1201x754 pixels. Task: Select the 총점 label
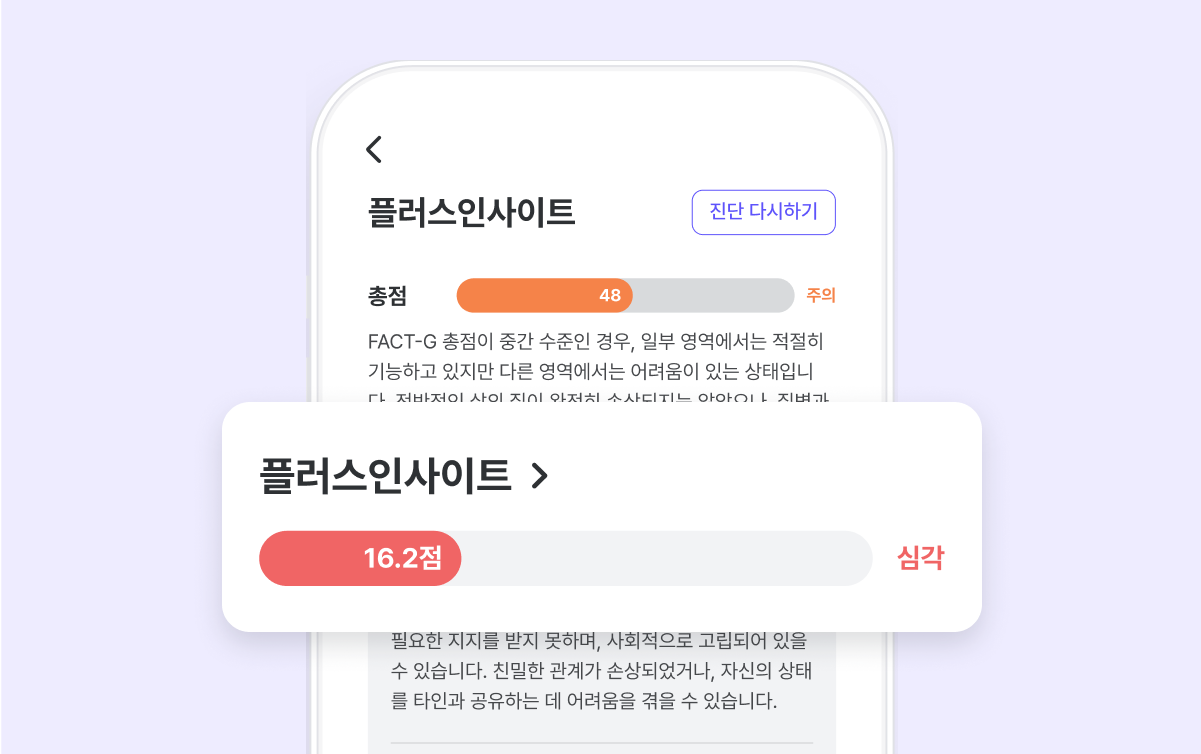tap(387, 296)
